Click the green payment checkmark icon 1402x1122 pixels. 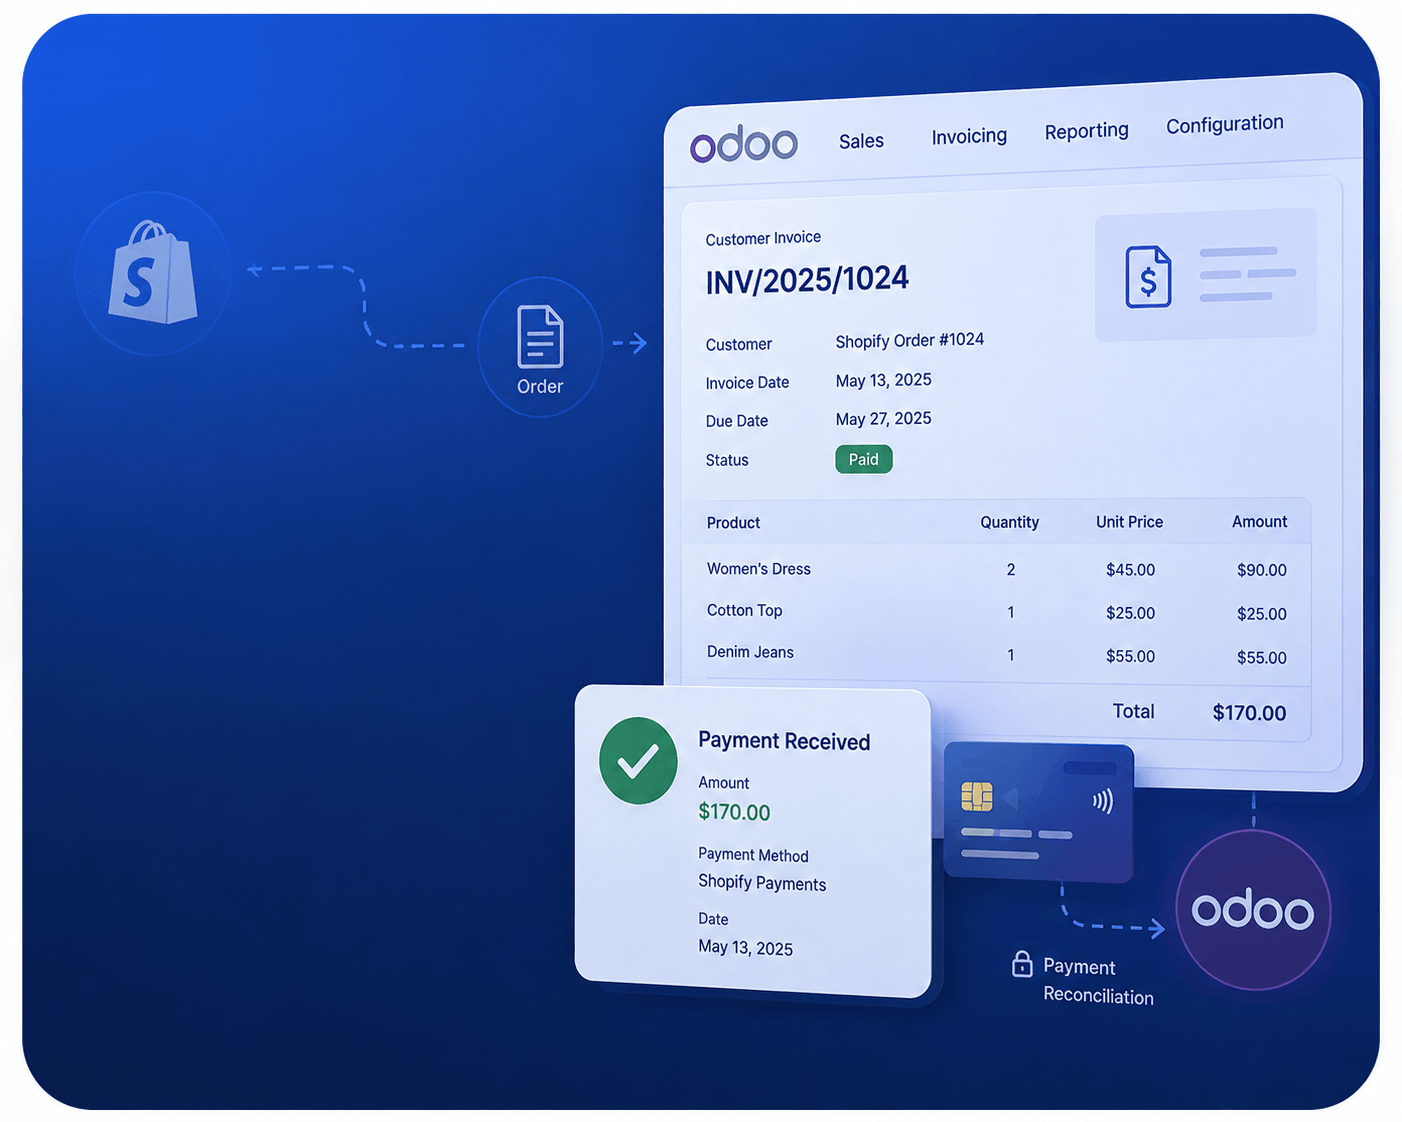click(x=638, y=761)
